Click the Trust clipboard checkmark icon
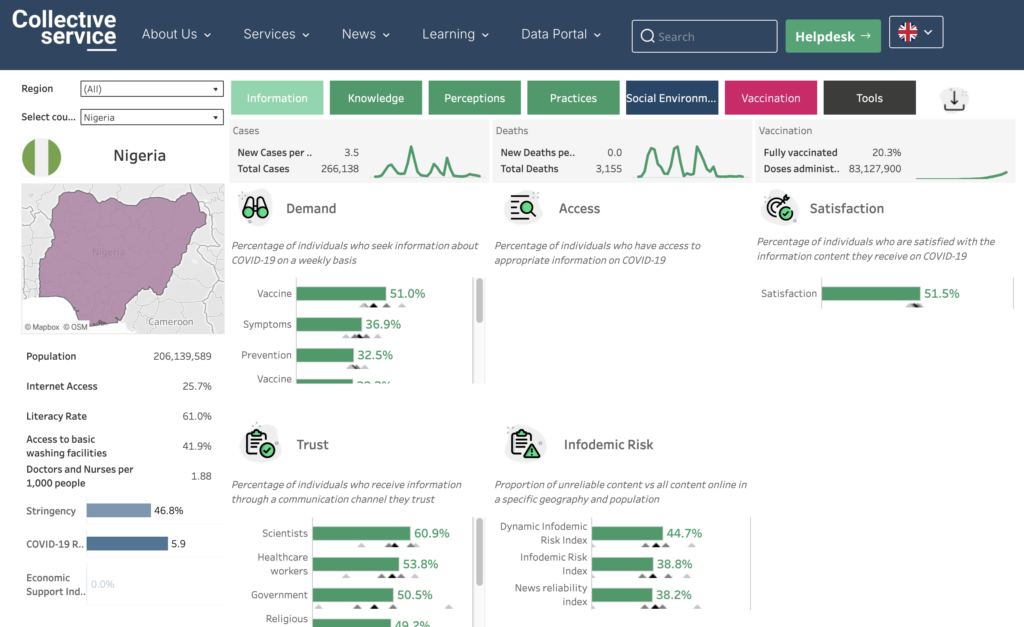Image resolution: width=1024 pixels, height=627 pixels. point(259,443)
